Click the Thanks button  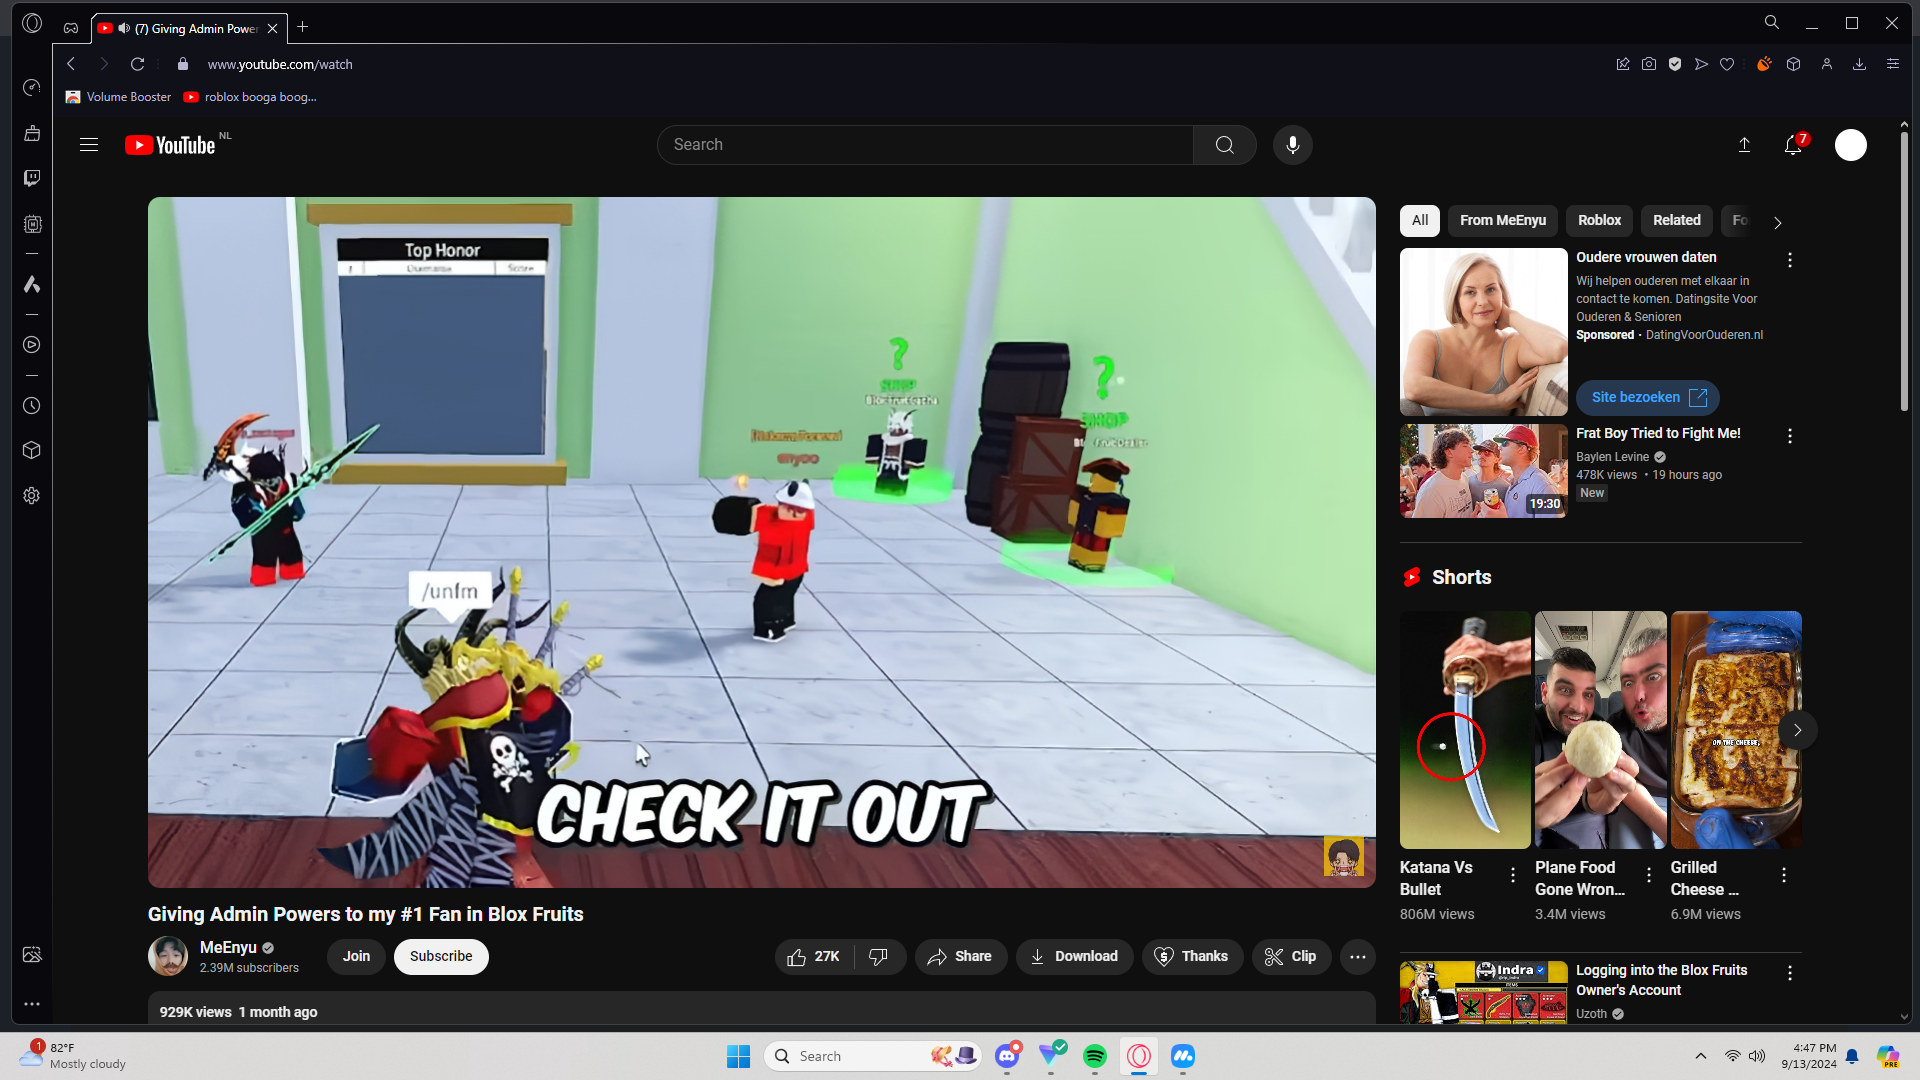pos(1192,957)
